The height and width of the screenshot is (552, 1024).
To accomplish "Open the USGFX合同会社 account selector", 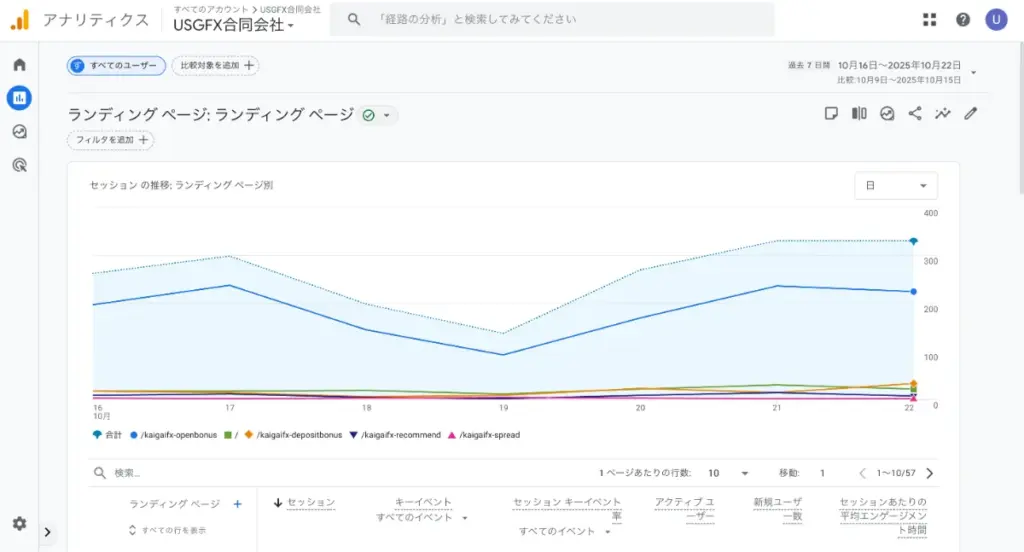I will [234, 25].
